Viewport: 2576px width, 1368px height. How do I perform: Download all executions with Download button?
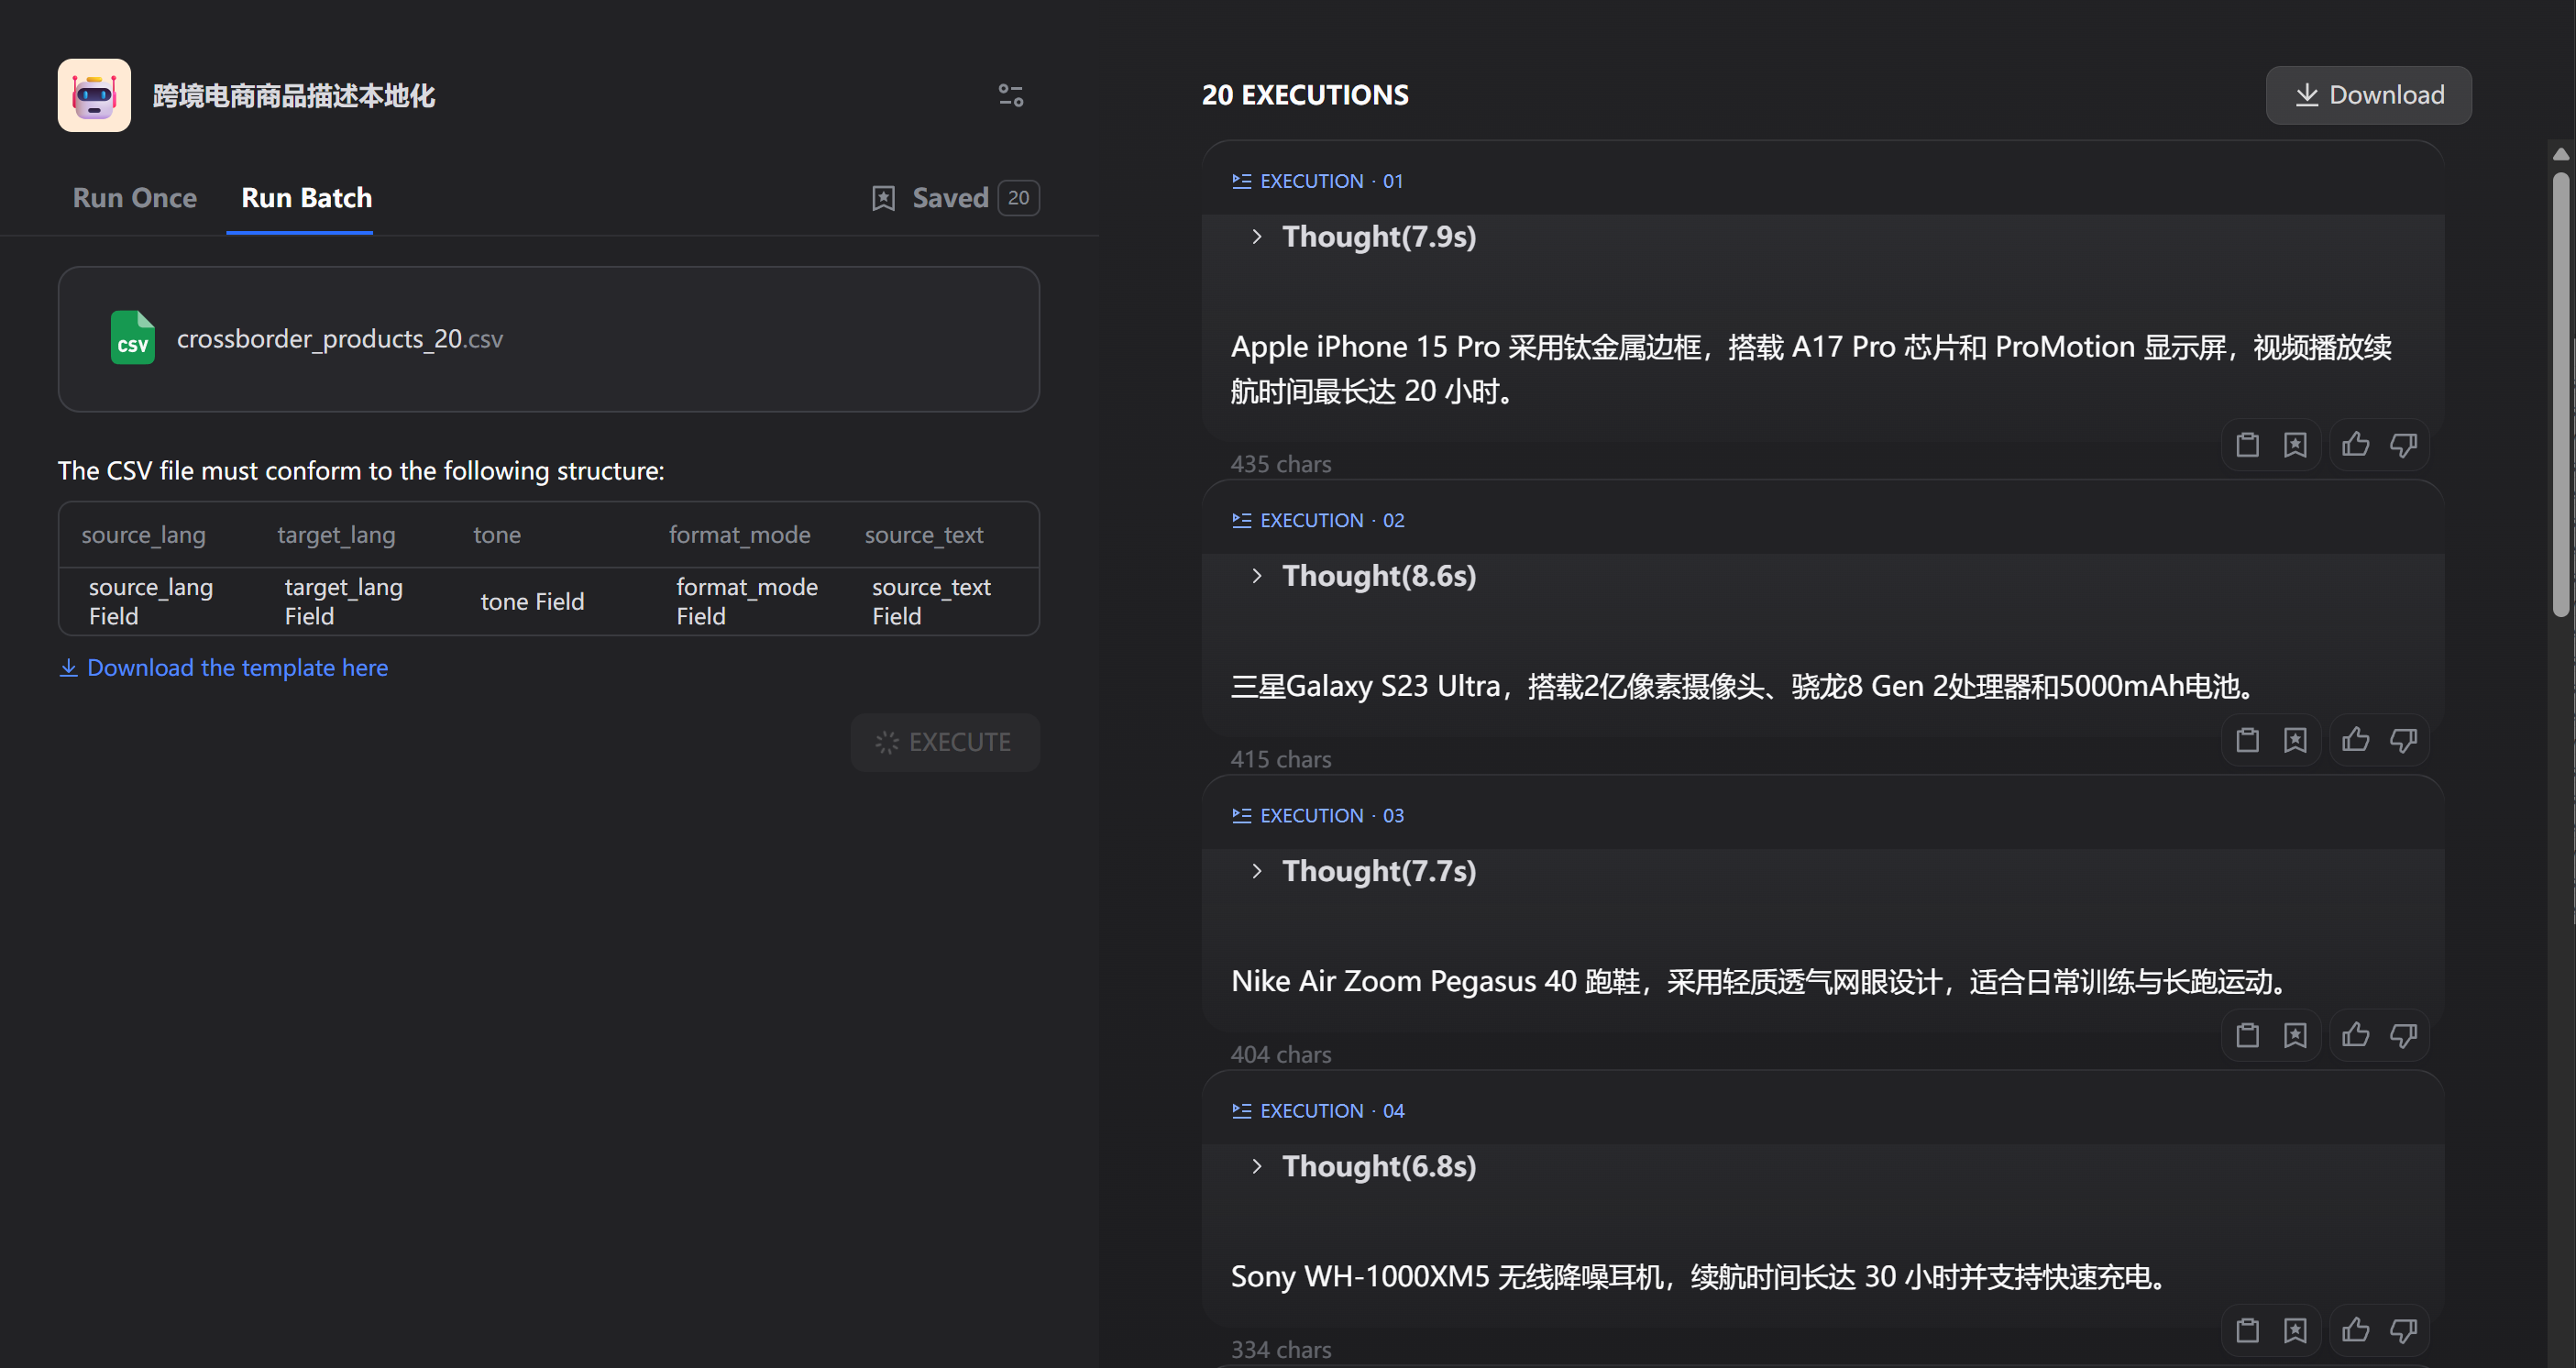click(x=2368, y=95)
